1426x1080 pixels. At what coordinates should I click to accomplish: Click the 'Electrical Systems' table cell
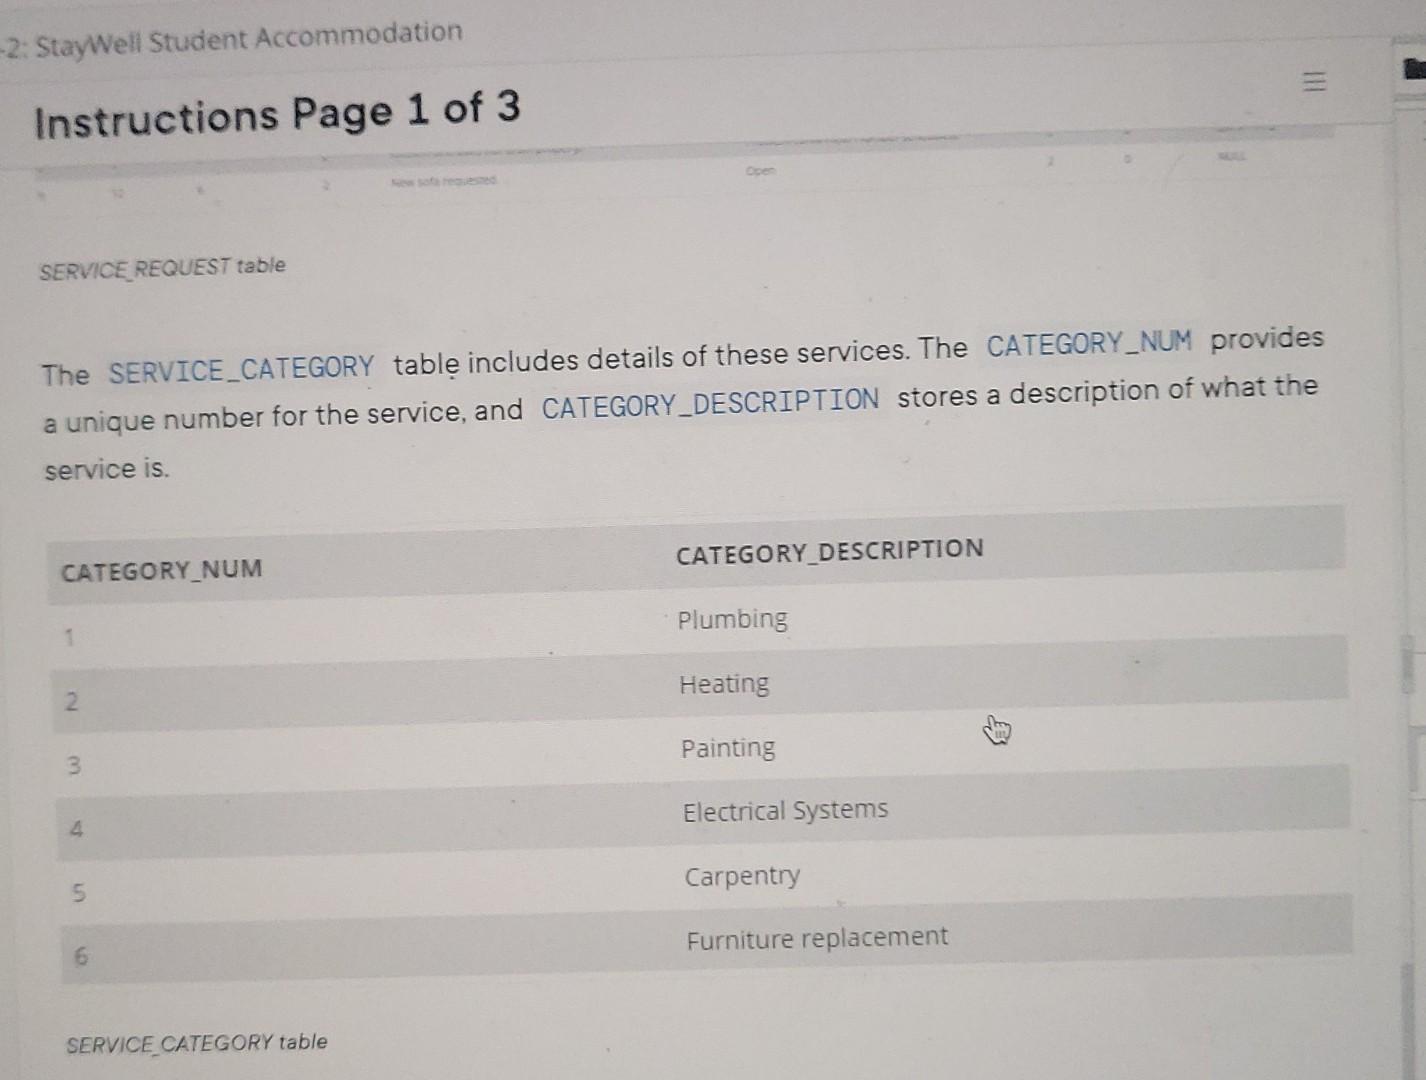785,810
